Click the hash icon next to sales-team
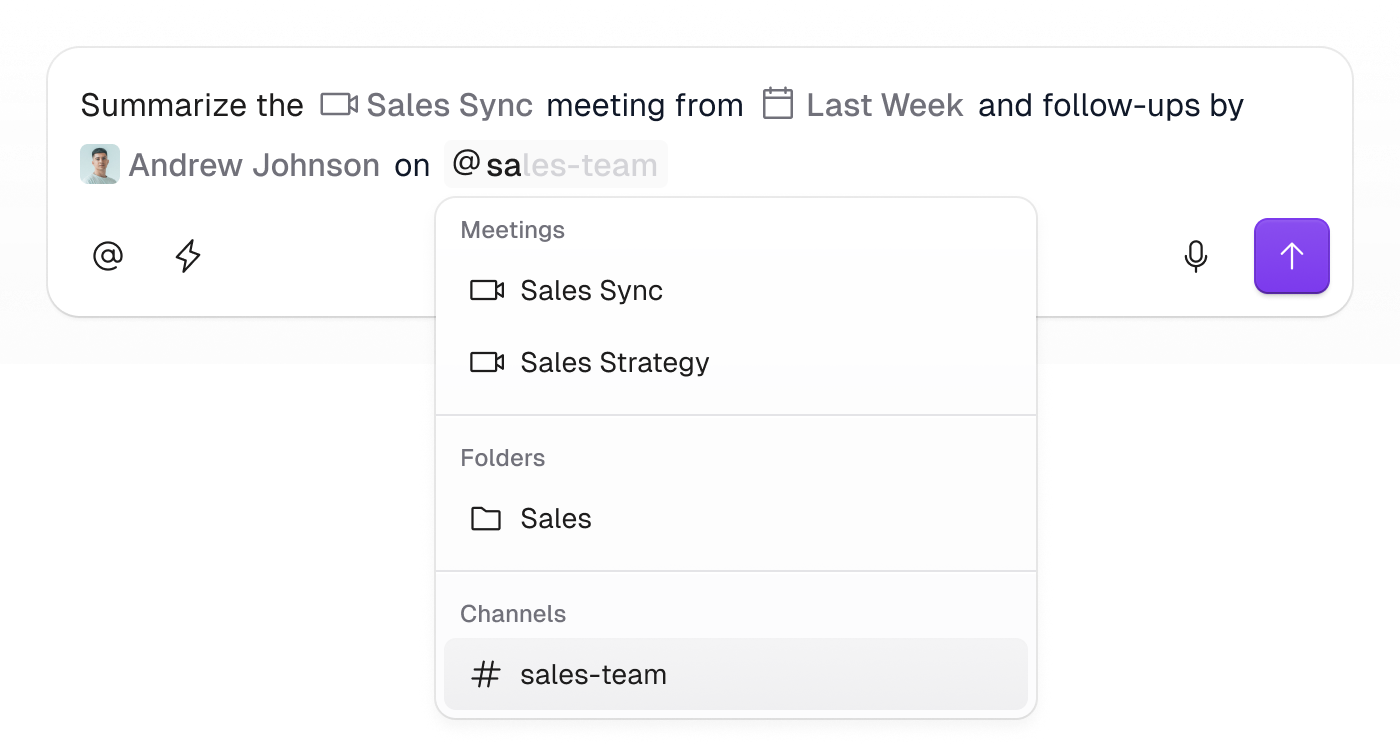Image resolution: width=1400 pixels, height=744 pixels. tap(486, 674)
